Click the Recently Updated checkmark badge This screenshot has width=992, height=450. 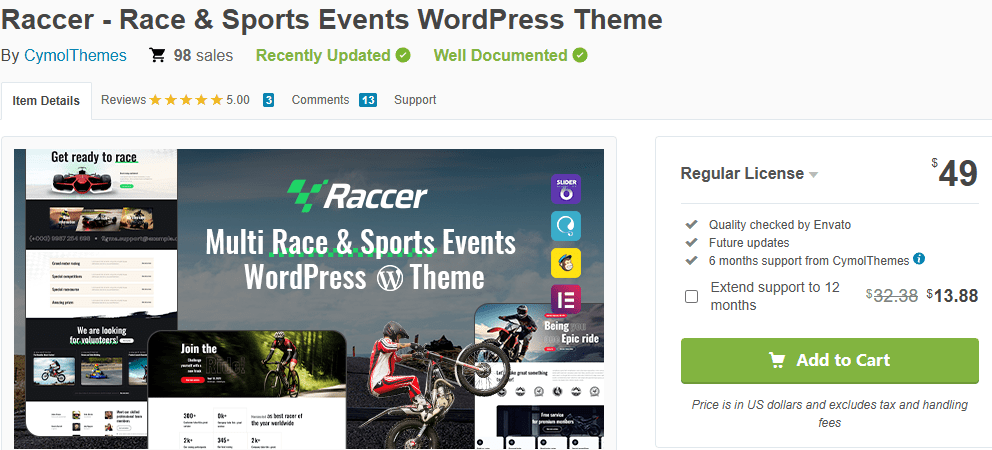pyautogui.click(x=403, y=55)
